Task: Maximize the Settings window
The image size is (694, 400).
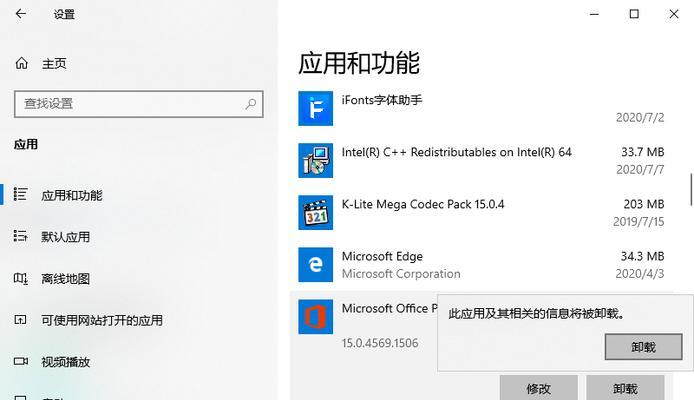Action: pos(634,14)
